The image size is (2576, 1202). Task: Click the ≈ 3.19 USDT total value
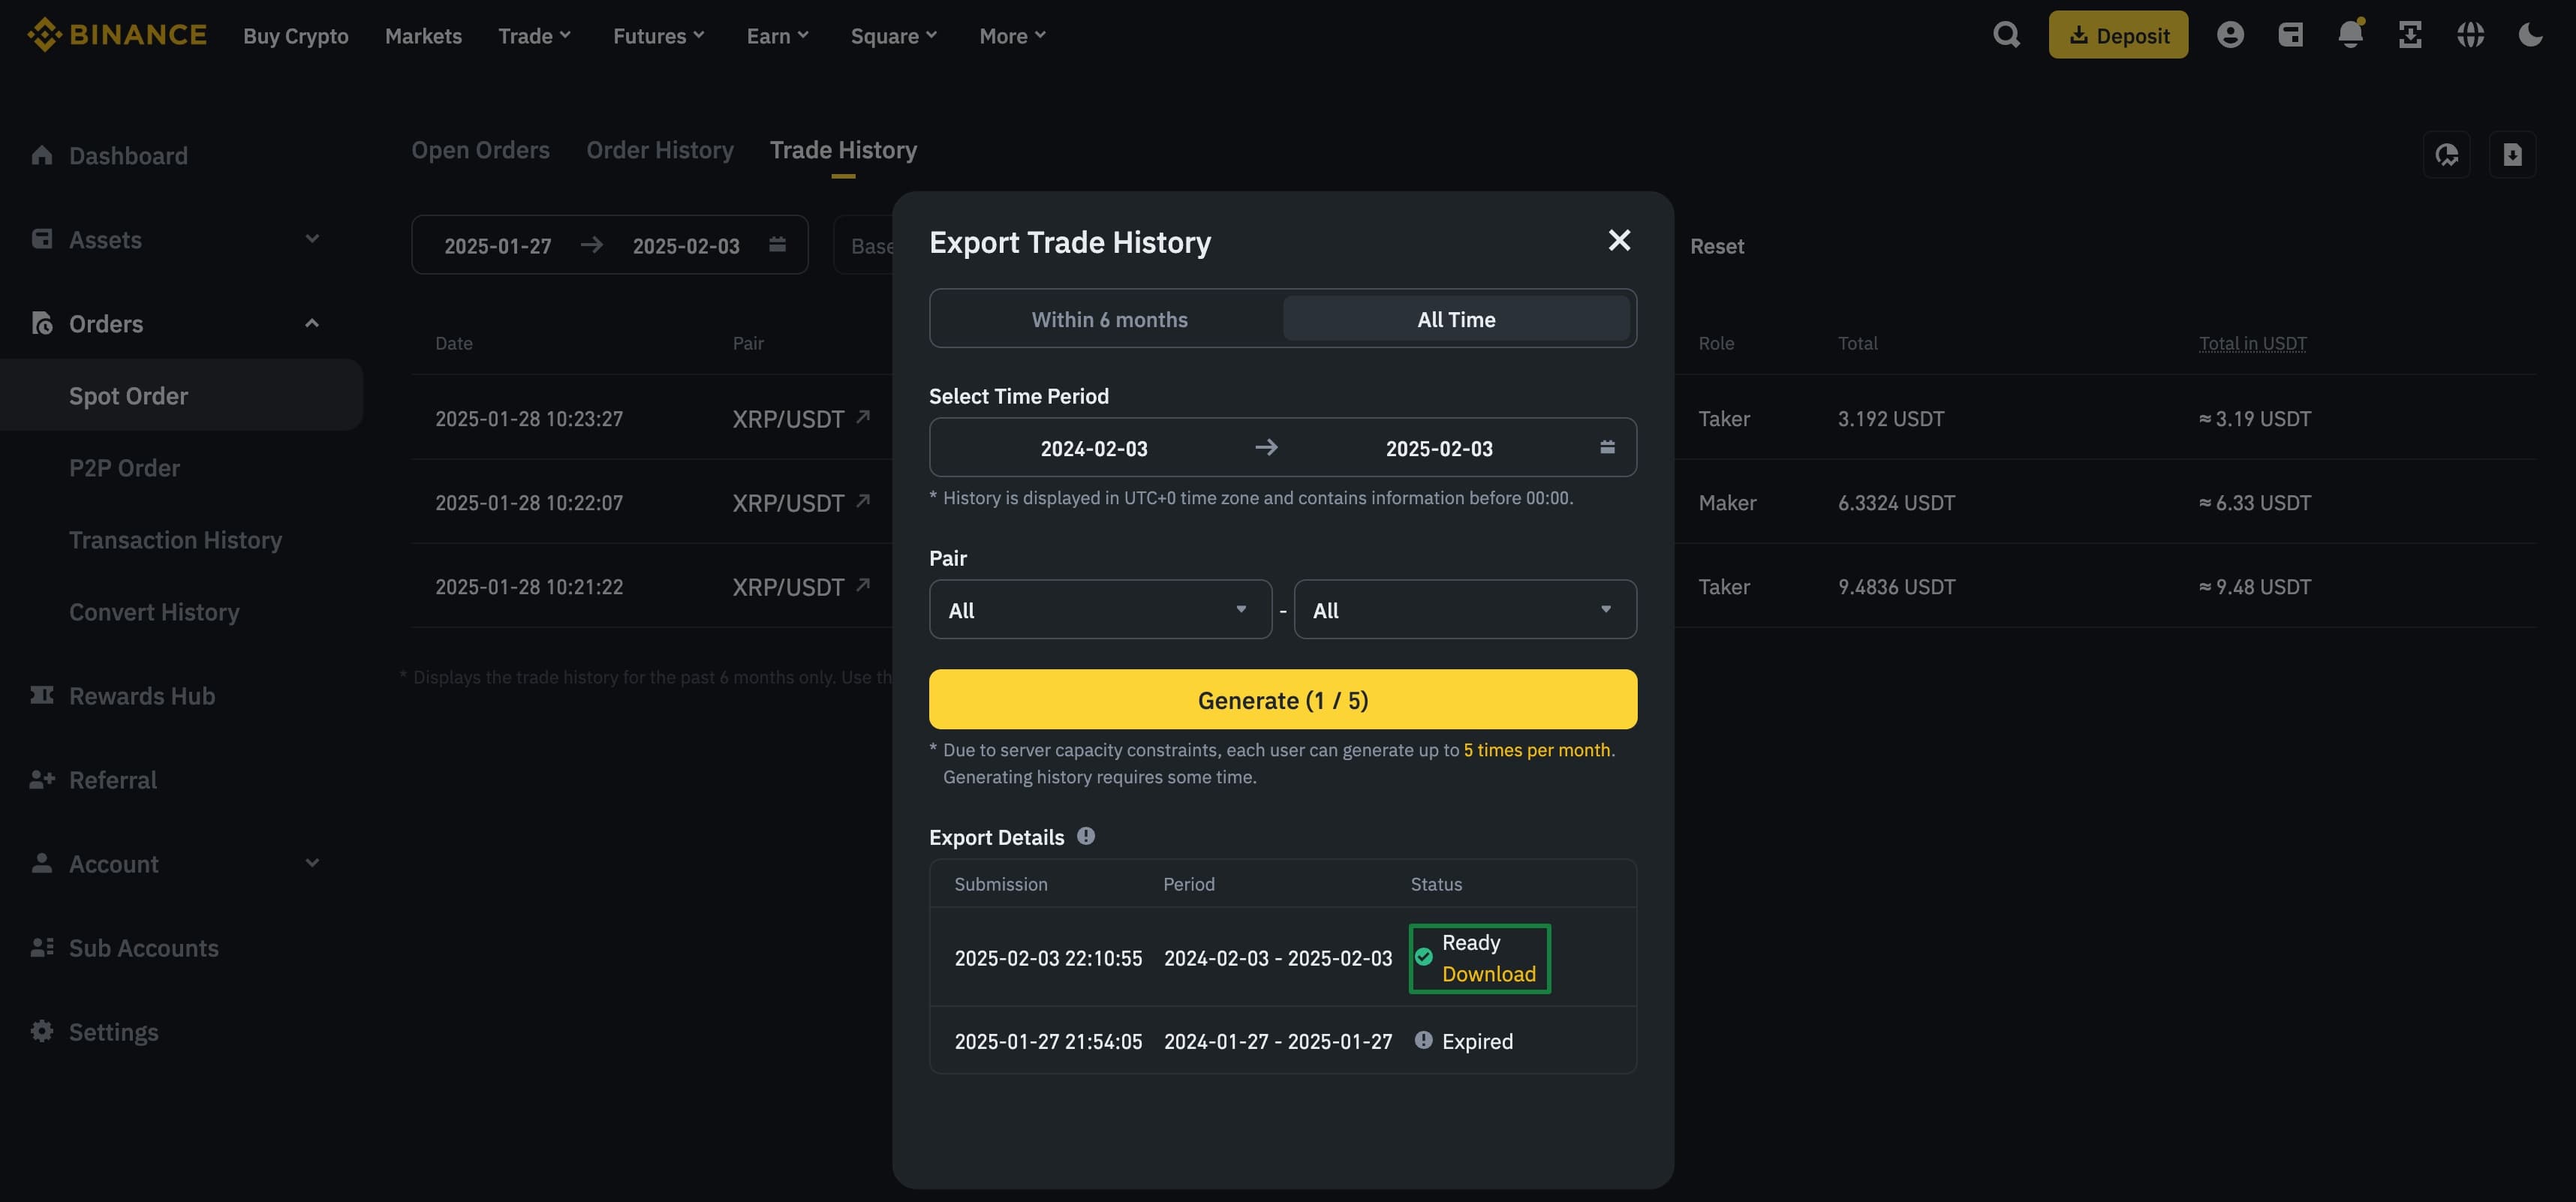2255,418
